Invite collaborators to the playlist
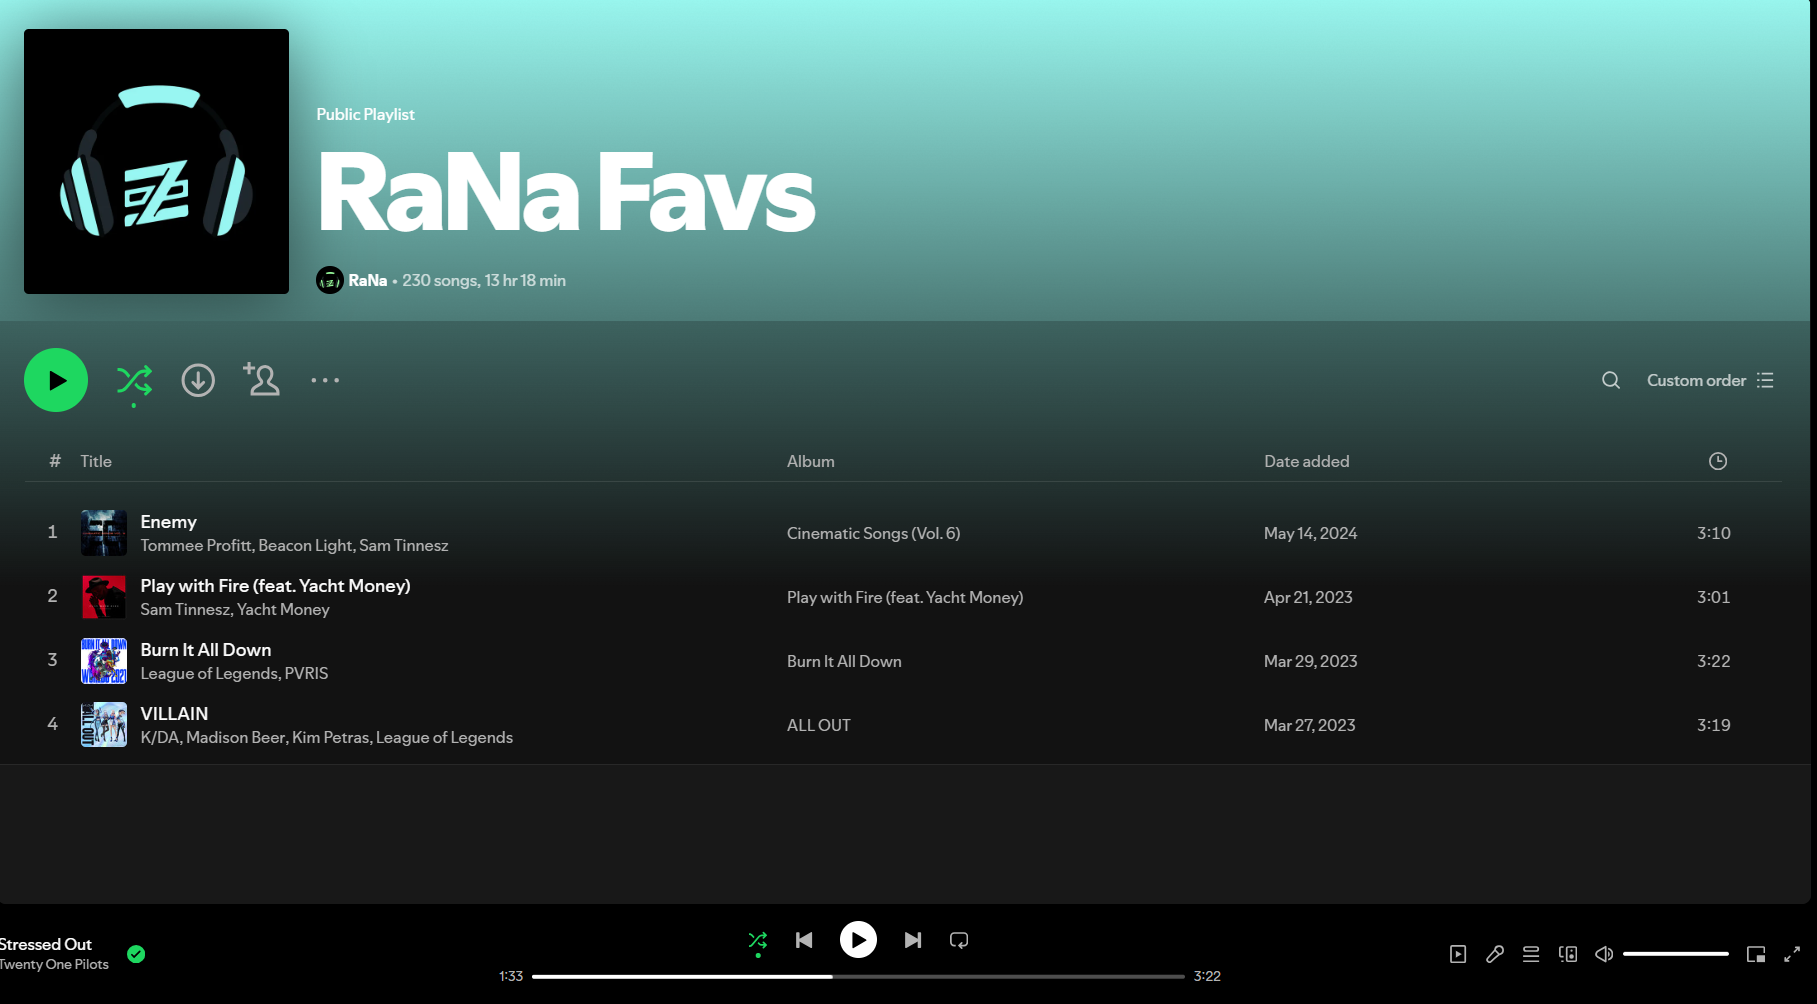 click(x=261, y=380)
